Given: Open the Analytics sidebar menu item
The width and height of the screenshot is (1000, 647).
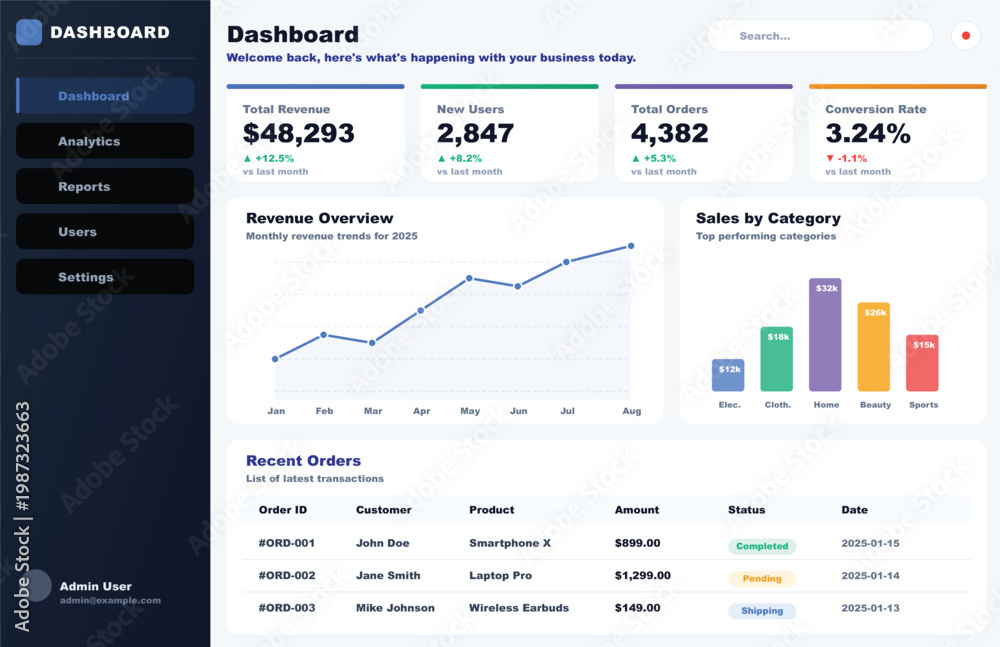Looking at the screenshot, I should (x=105, y=141).
